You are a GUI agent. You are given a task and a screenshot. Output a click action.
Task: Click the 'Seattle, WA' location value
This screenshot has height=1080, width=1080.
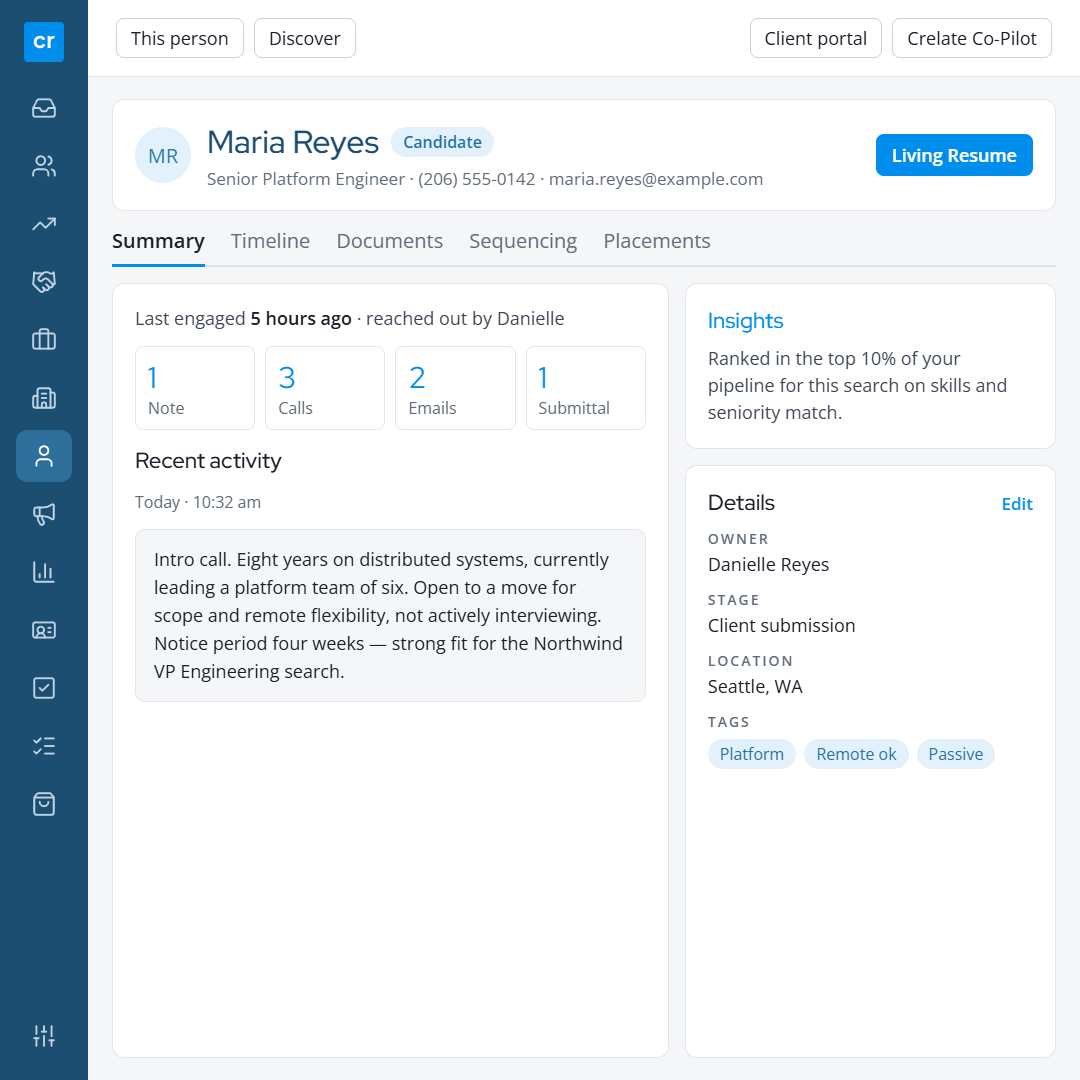point(756,687)
